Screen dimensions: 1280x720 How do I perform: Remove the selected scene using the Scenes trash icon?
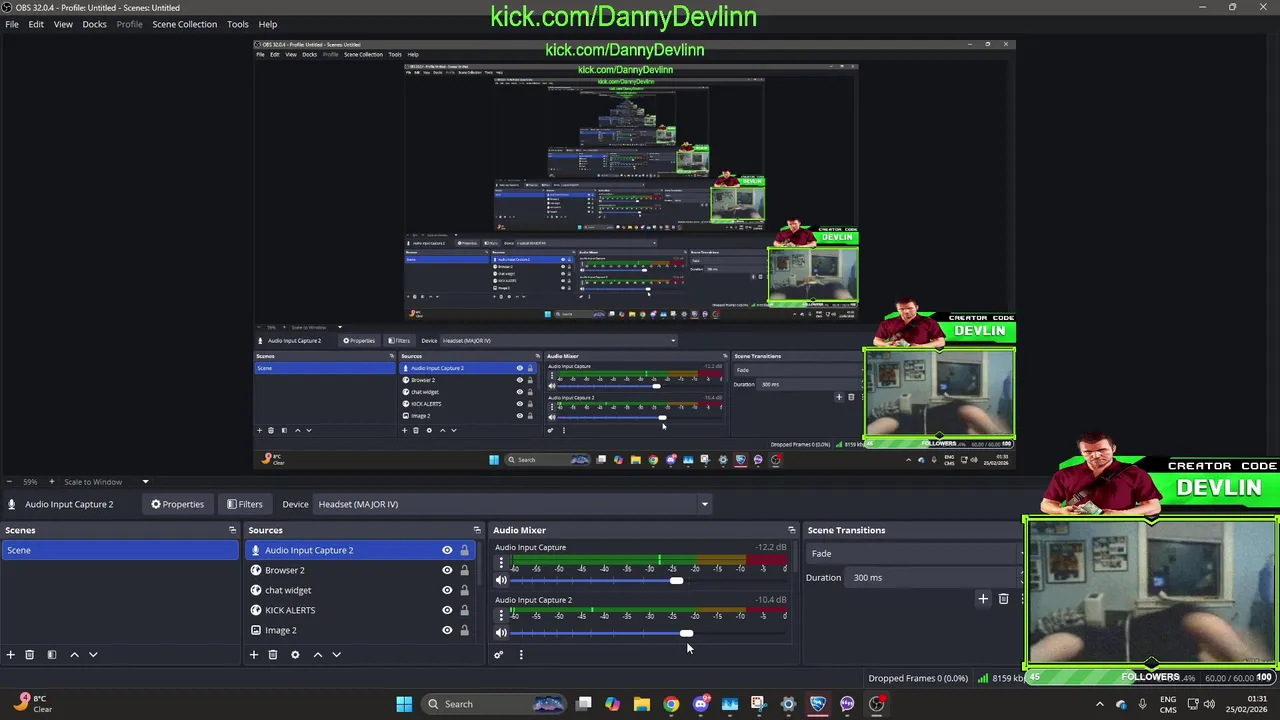(30, 655)
